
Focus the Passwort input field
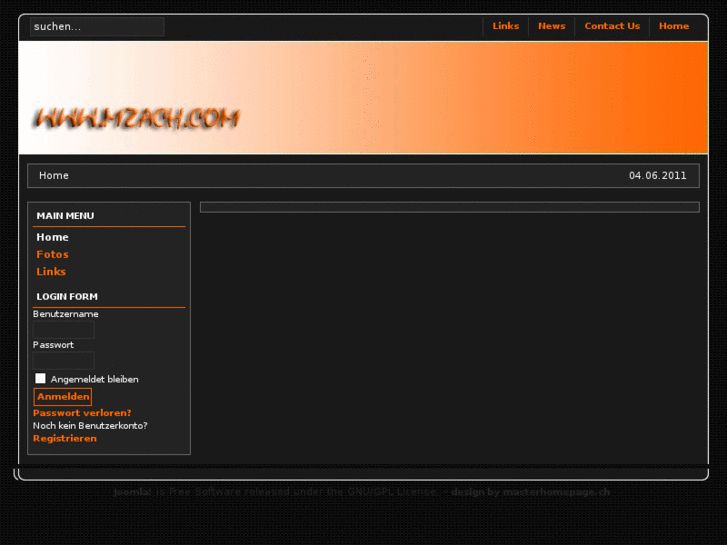coord(64,360)
